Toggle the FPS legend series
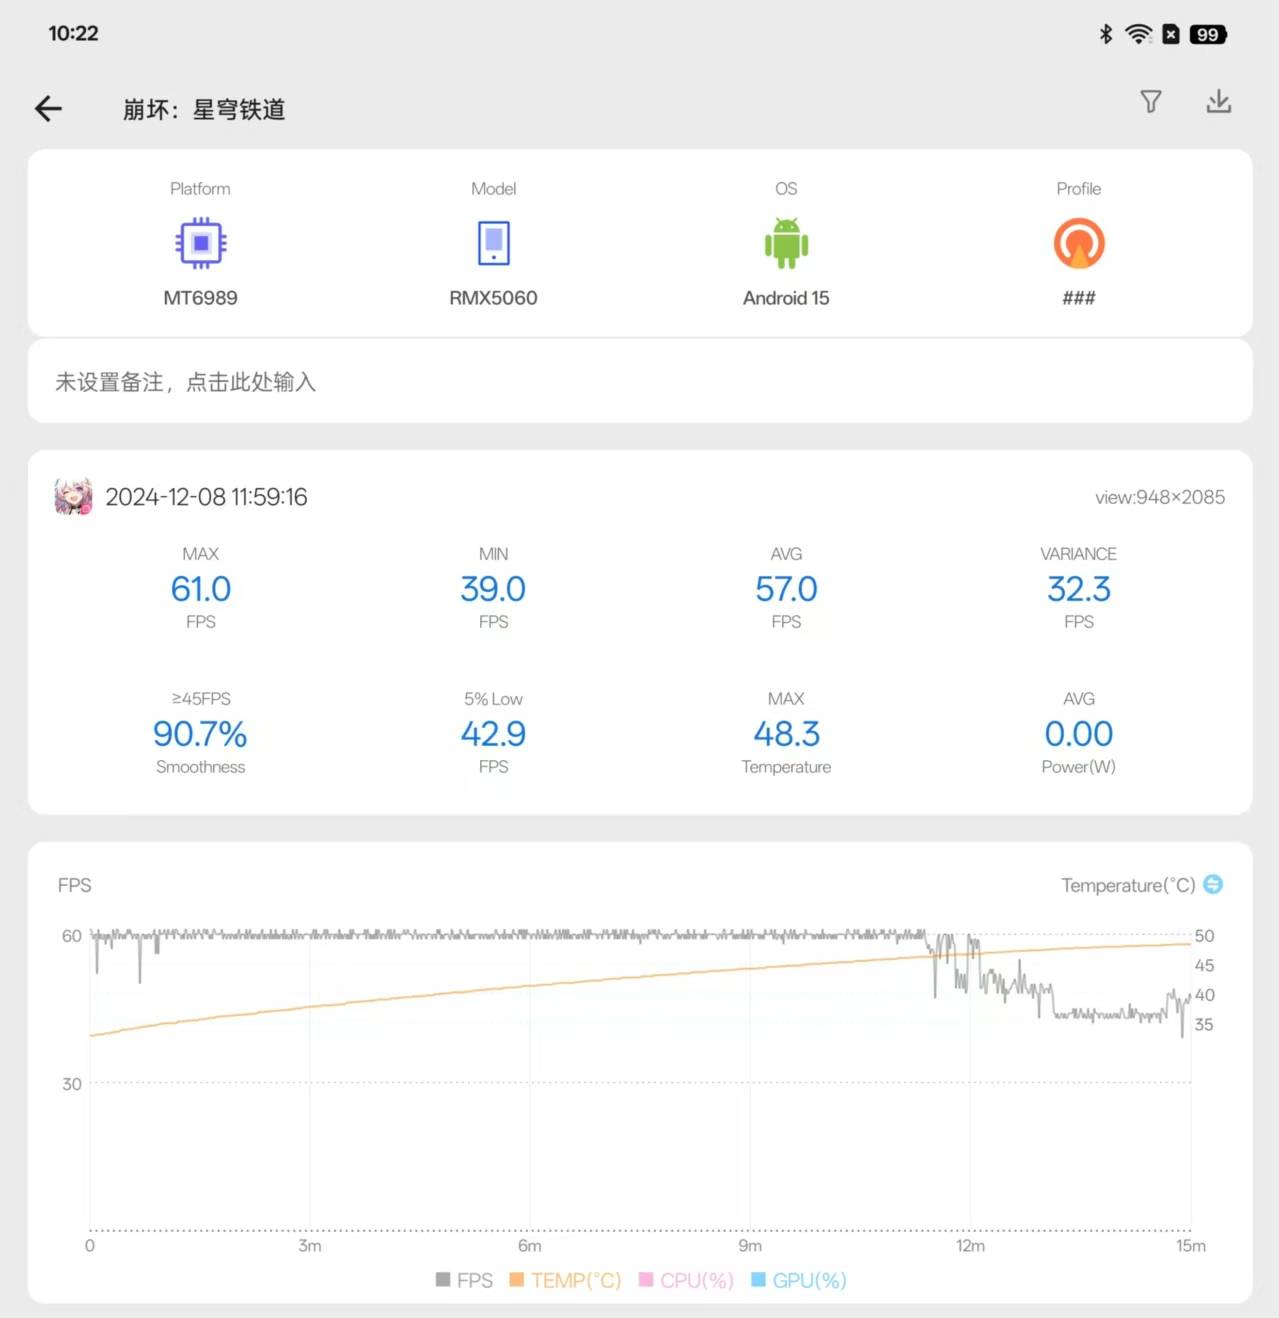This screenshot has width=1279, height=1318. [465, 1280]
